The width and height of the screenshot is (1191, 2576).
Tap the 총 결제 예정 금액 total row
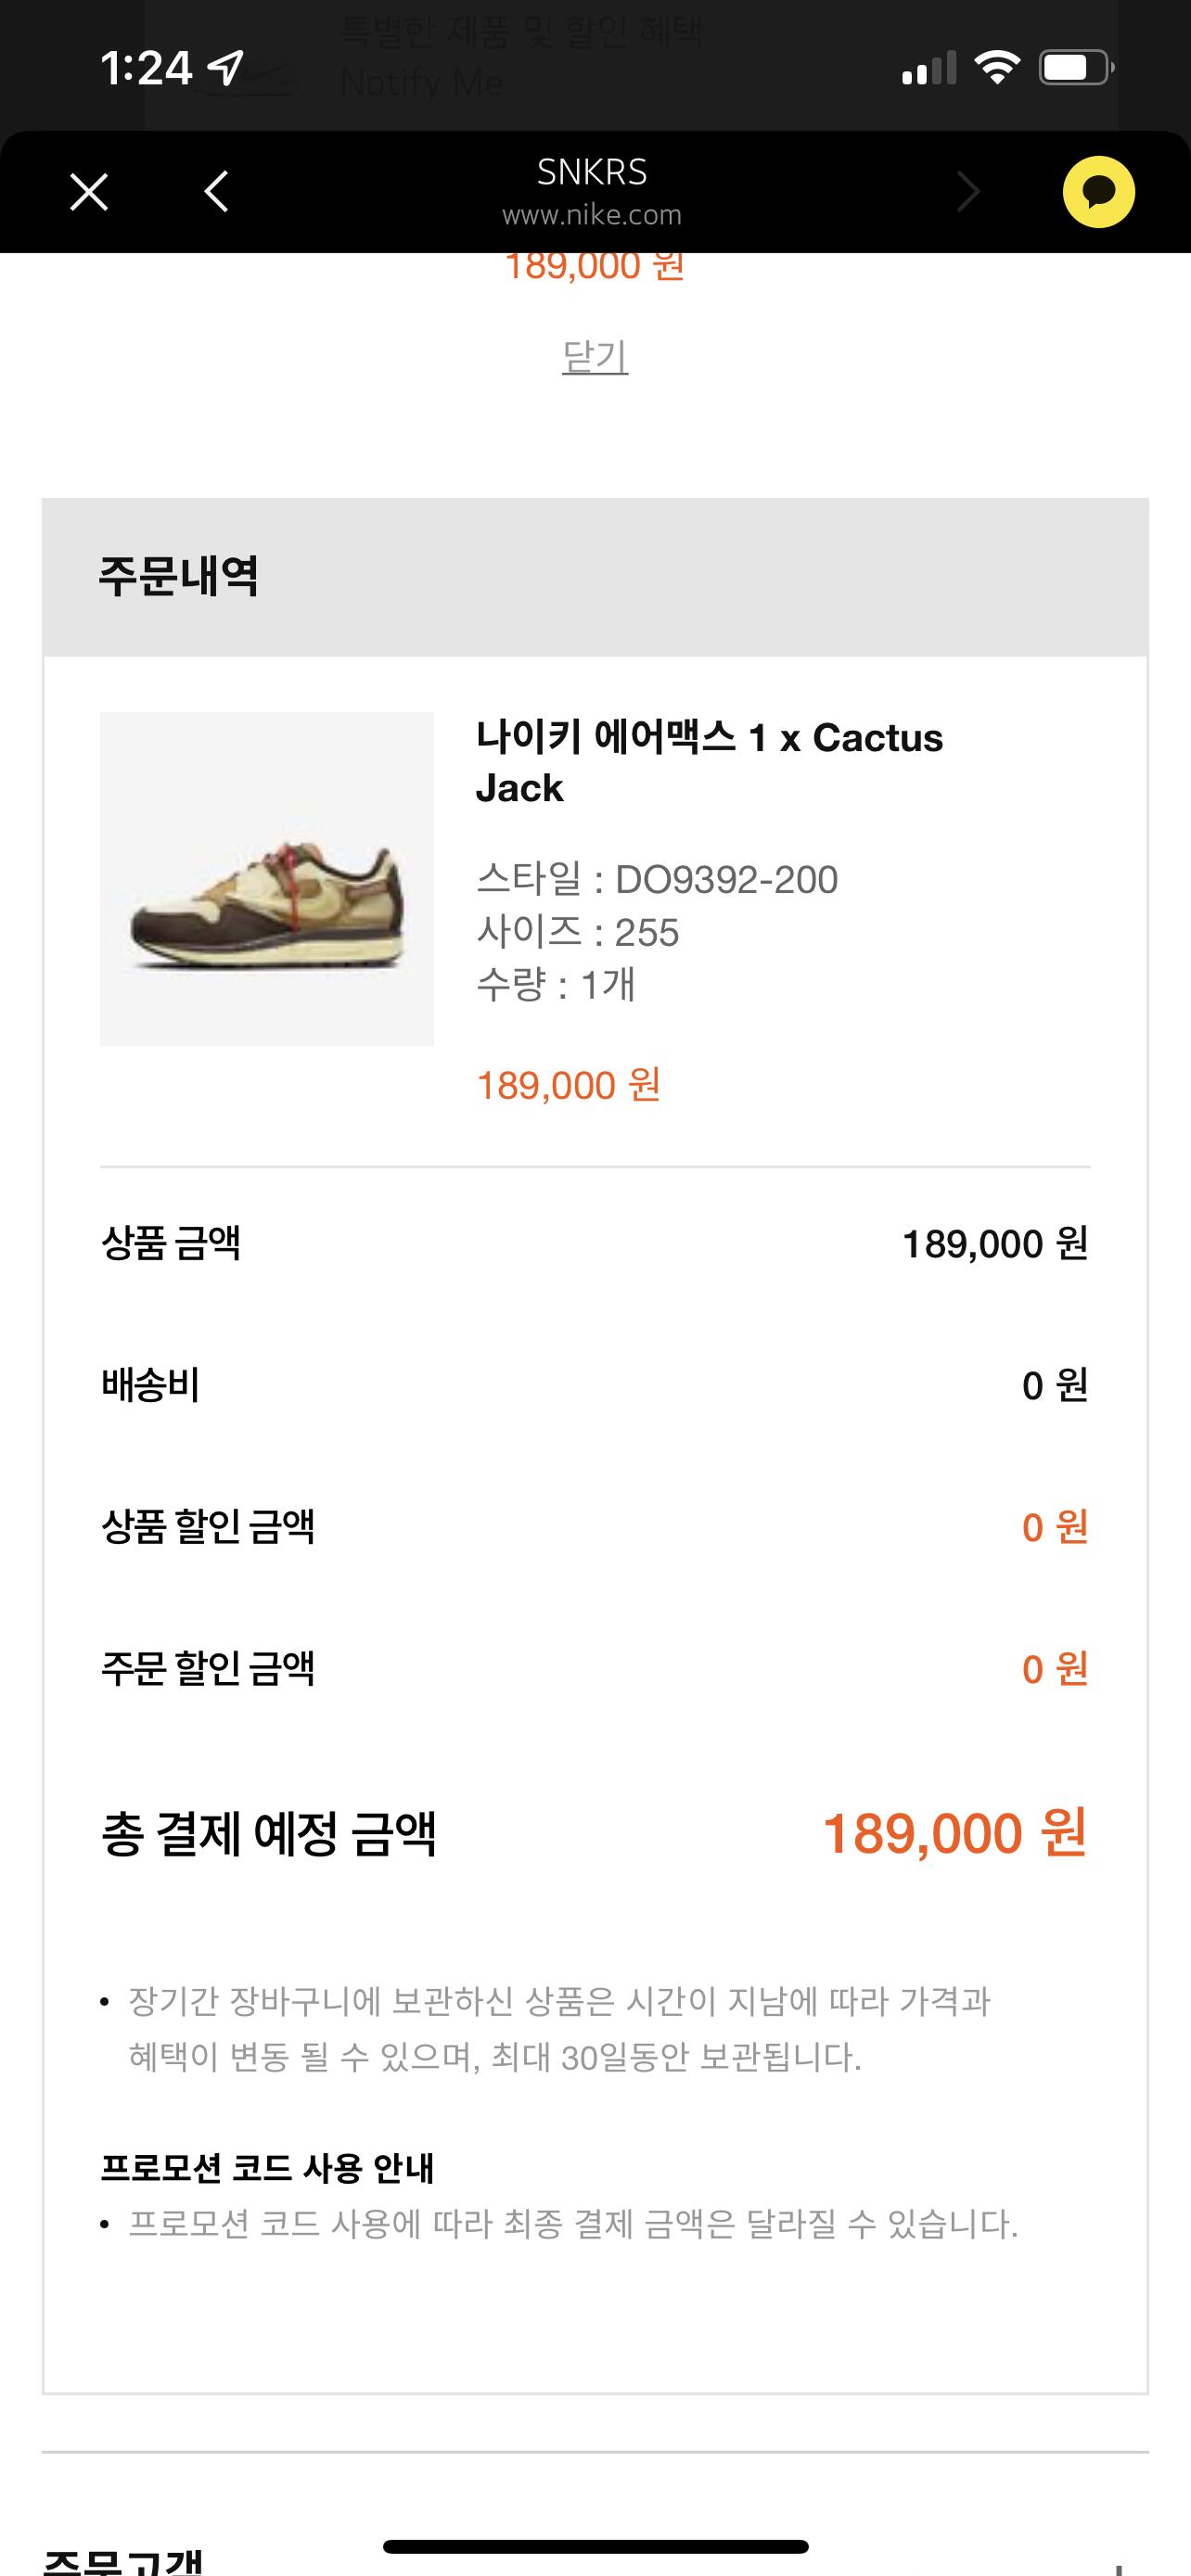pyautogui.click(x=594, y=1834)
